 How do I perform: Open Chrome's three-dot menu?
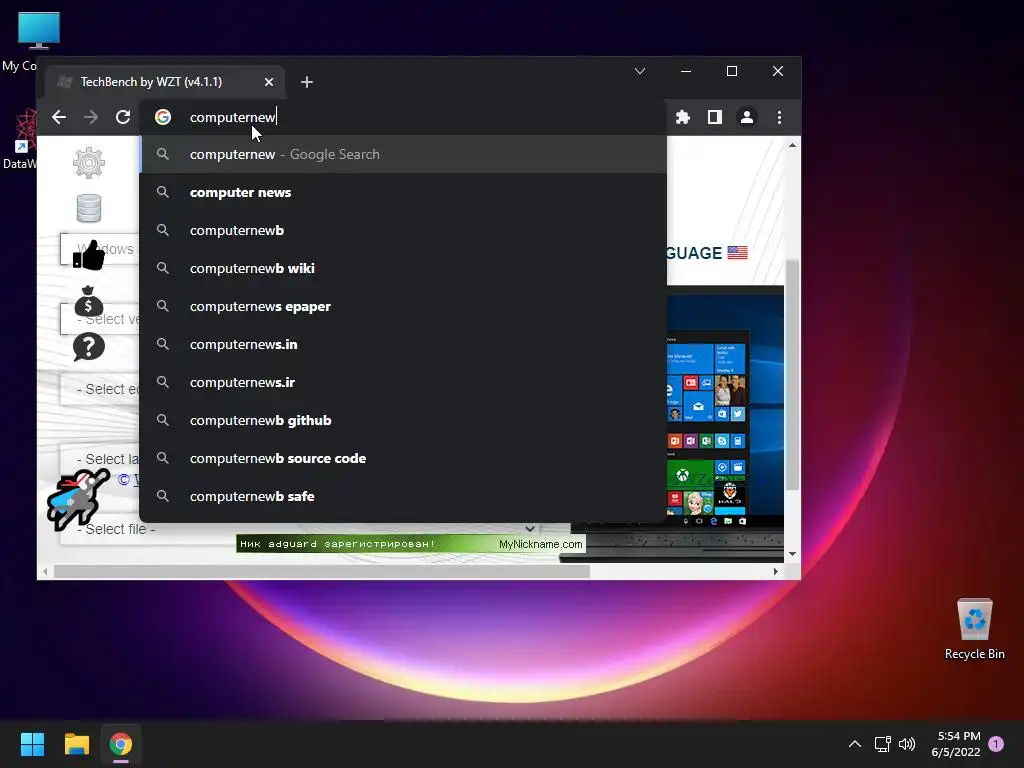(779, 117)
